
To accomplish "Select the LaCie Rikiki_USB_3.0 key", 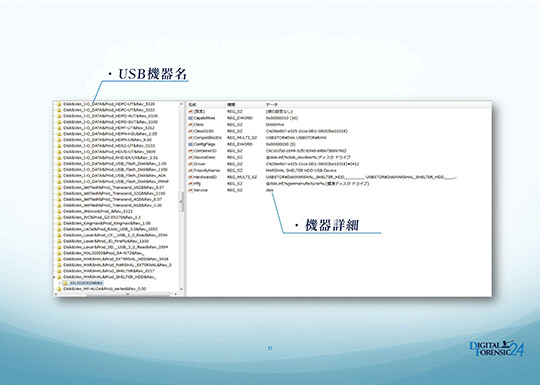I will point(110,229).
